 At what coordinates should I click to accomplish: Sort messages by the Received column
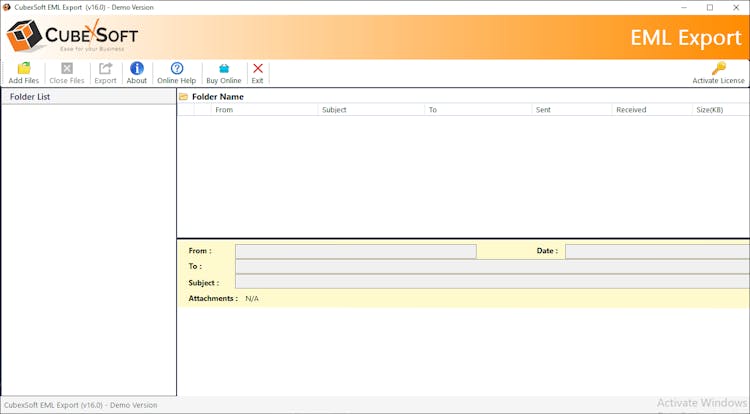(652, 109)
